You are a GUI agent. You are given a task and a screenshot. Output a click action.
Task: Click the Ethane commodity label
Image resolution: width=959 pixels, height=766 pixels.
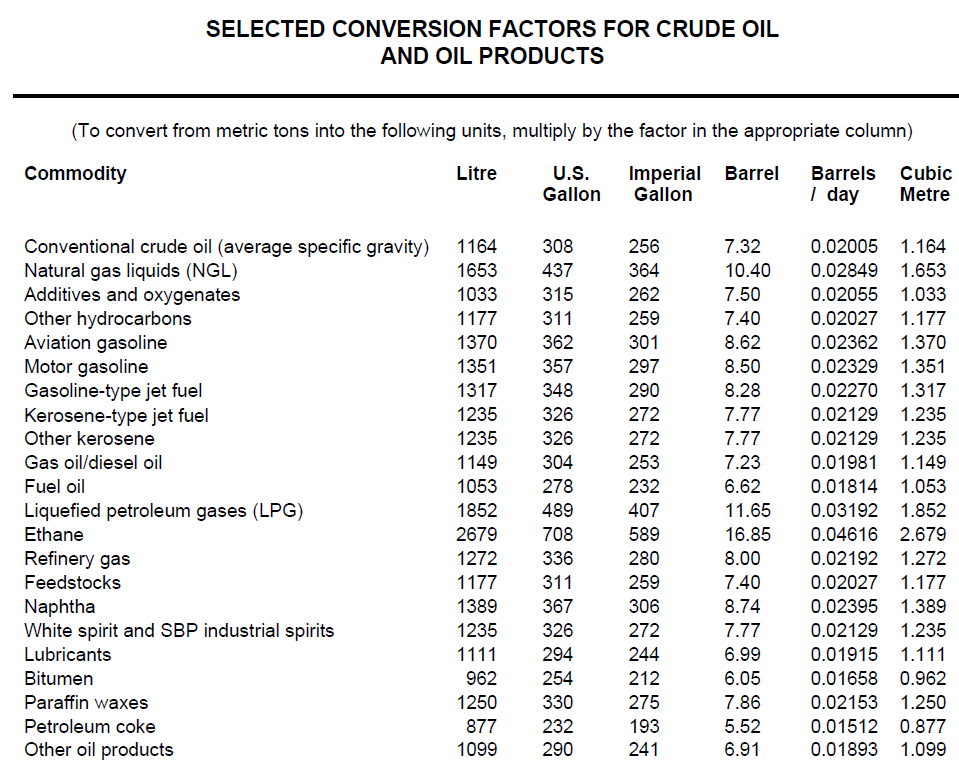[x=54, y=534]
